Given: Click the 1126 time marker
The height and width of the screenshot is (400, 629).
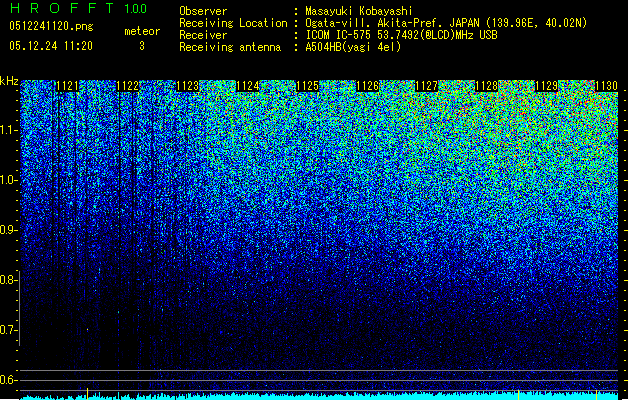Looking at the screenshot, I should tap(367, 86).
